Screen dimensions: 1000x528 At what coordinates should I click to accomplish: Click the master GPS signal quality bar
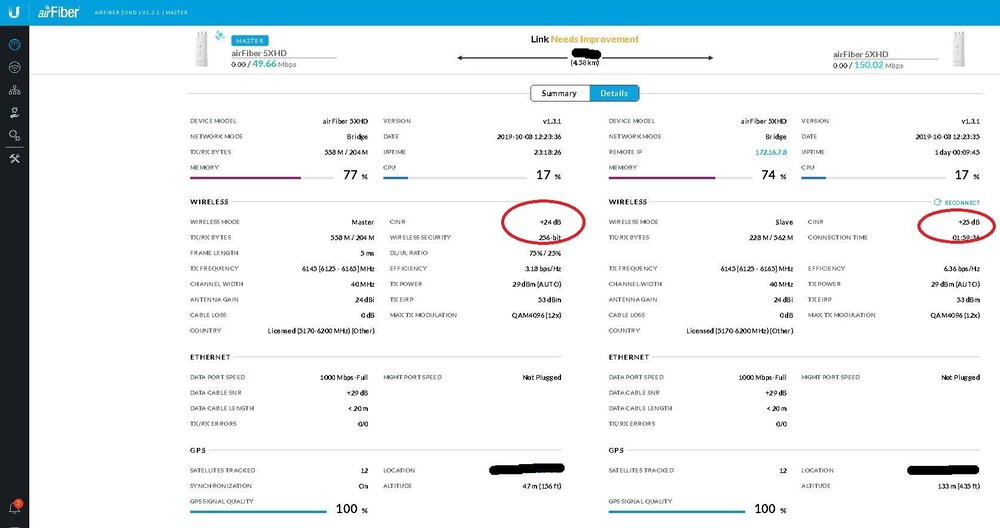coord(259,511)
